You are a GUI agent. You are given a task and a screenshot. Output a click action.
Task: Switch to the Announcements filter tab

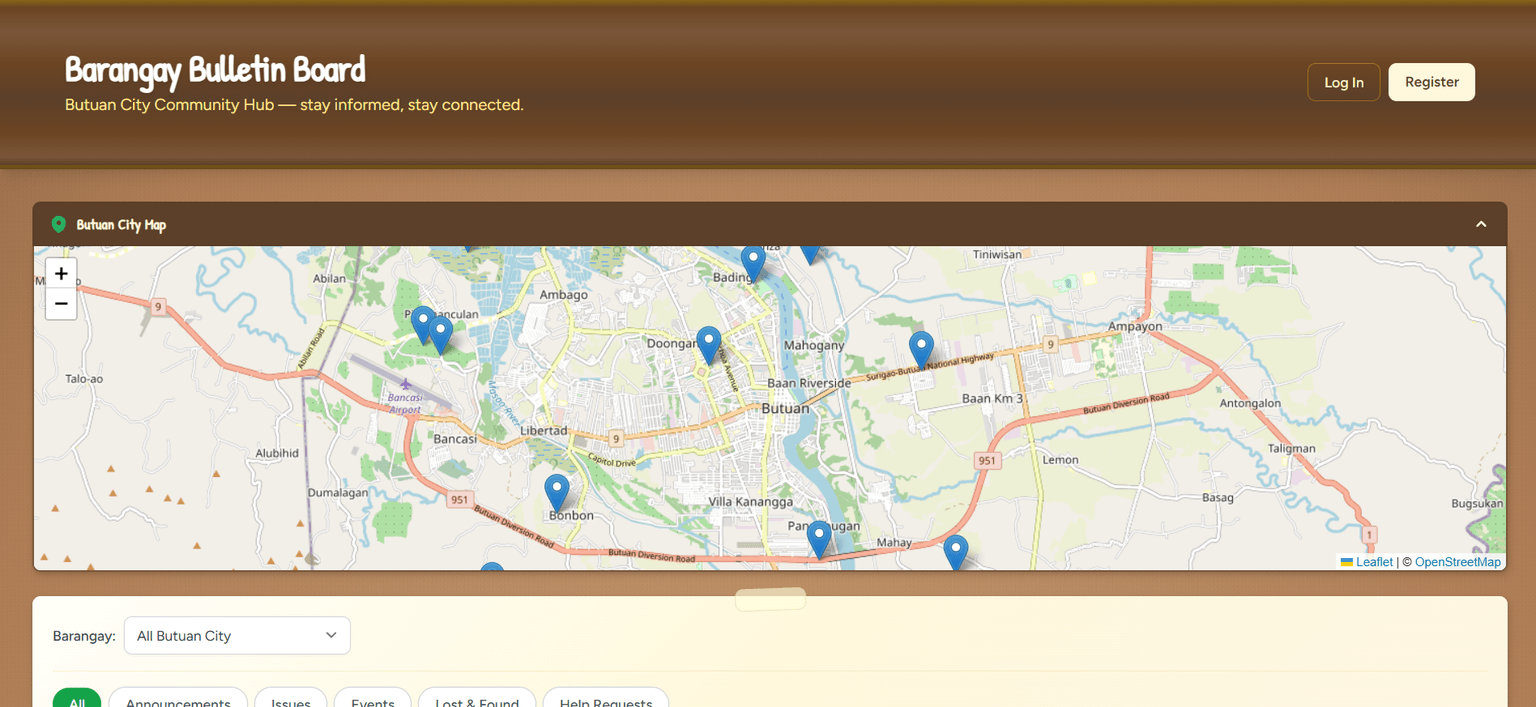[x=178, y=698]
